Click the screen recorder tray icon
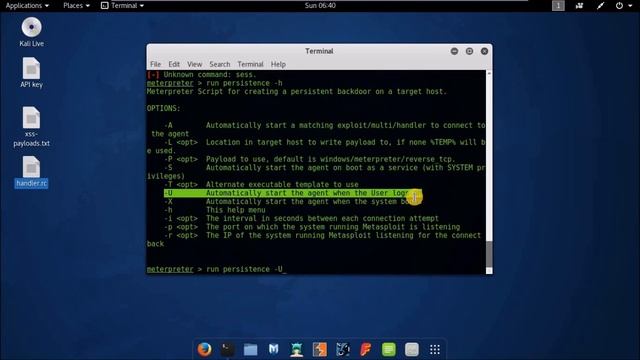Viewport: 640px width, 360px height. [579, 6]
